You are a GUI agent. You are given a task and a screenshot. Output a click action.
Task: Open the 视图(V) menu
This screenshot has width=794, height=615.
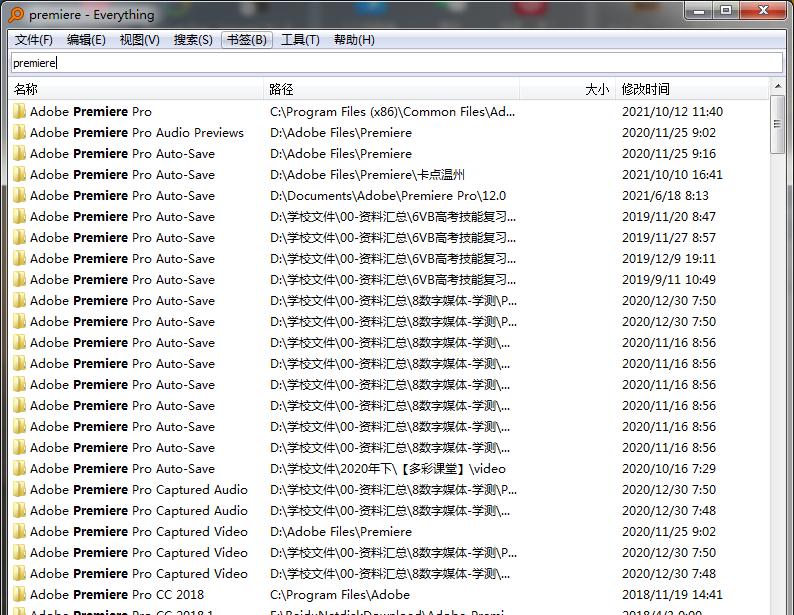pyautogui.click(x=139, y=40)
